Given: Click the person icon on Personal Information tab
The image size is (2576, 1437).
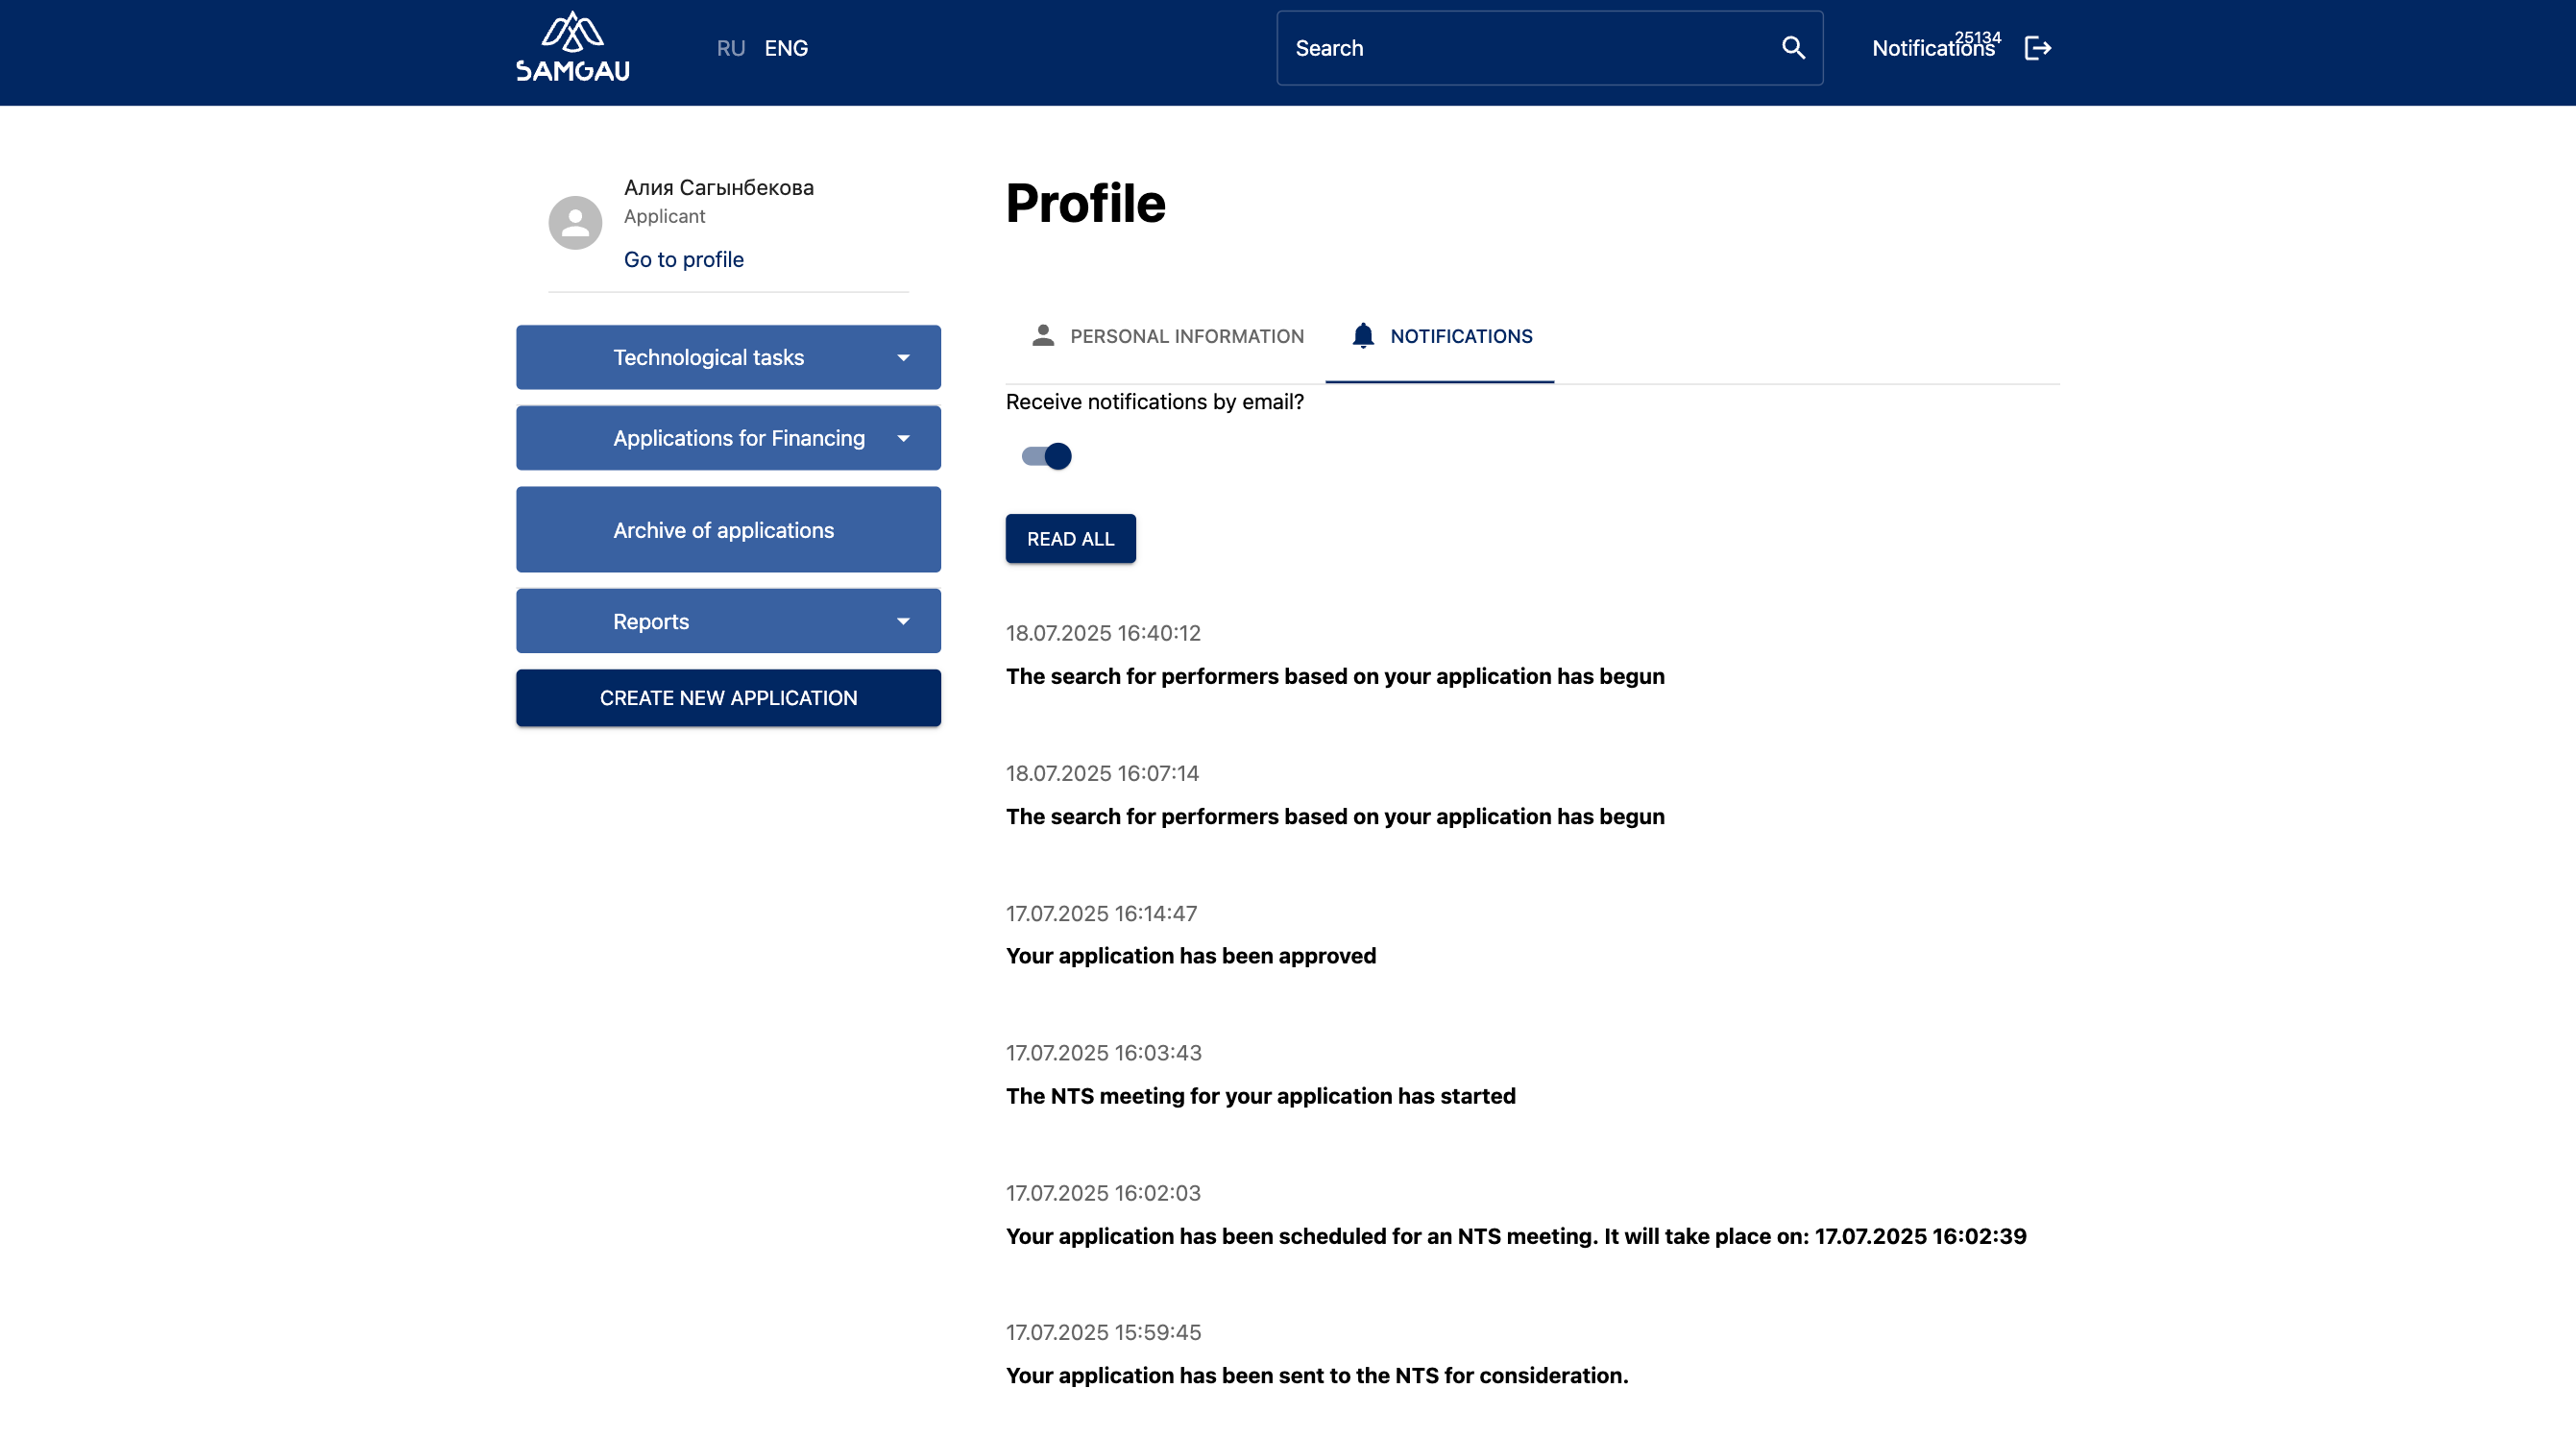Looking at the screenshot, I should 1042,335.
